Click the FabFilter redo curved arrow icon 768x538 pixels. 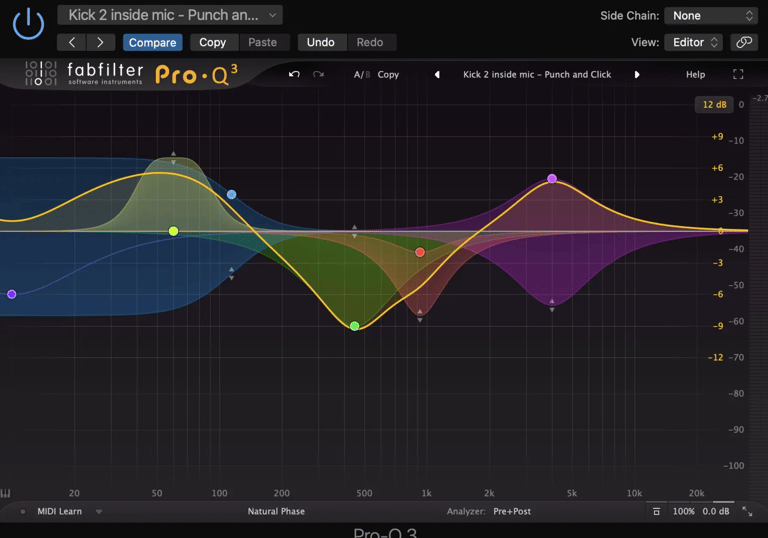coord(318,74)
